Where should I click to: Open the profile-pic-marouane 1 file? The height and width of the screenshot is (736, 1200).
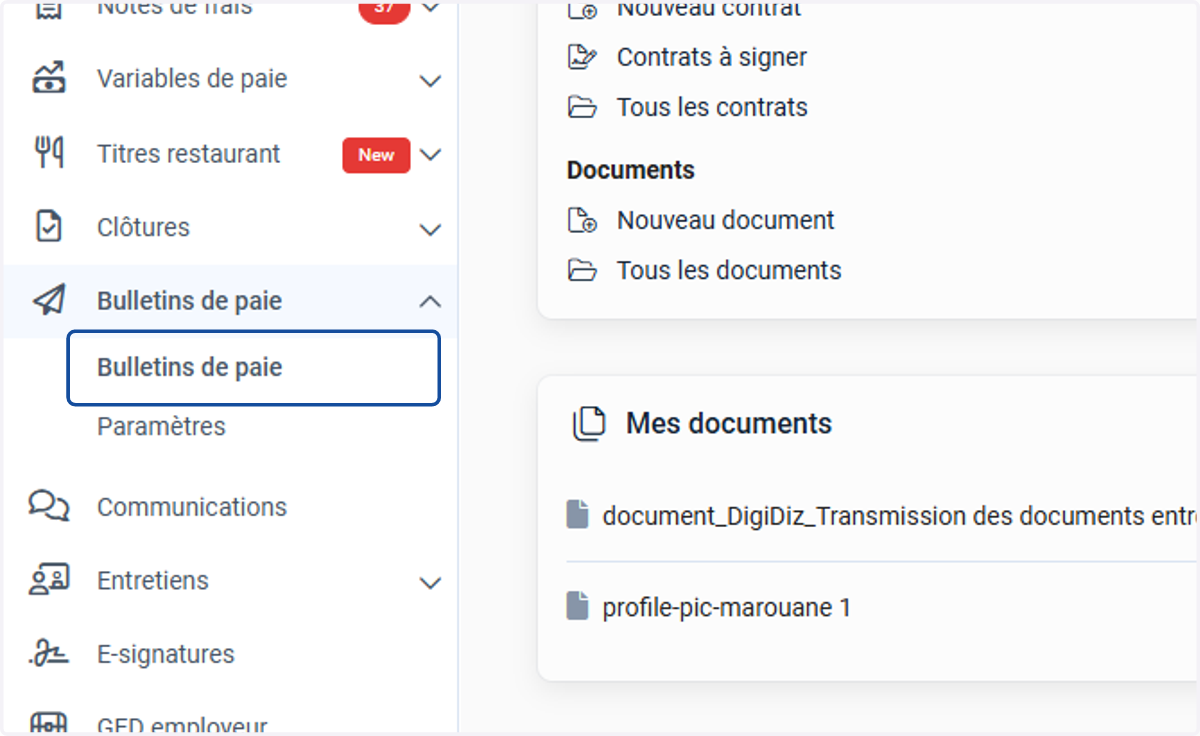[x=727, y=607]
